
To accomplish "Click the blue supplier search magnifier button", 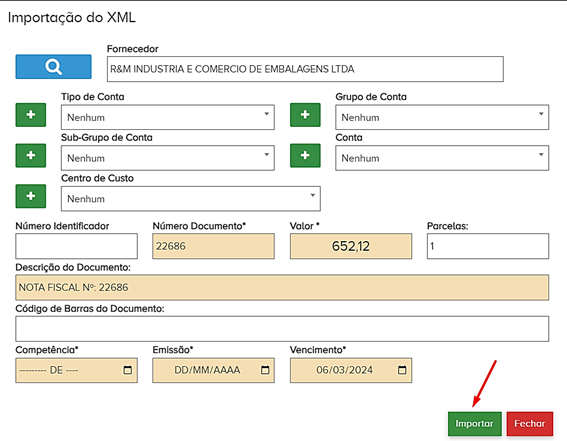I will tap(53, 67).
